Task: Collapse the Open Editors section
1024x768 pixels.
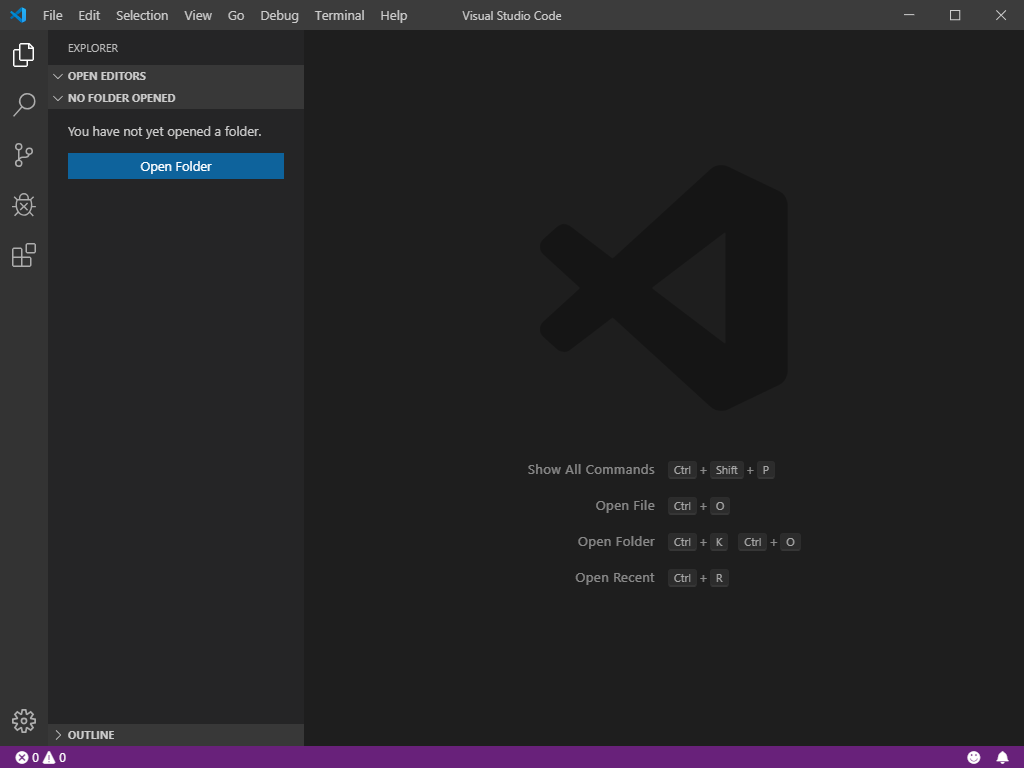Action: click(176, 76)
